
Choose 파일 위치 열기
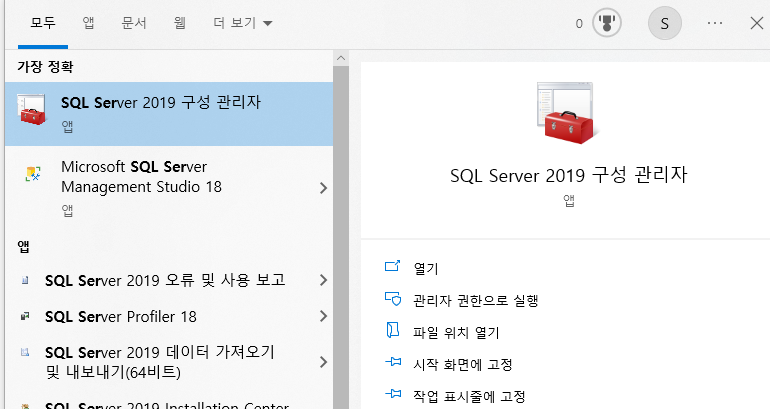click(x=456, y=332)
